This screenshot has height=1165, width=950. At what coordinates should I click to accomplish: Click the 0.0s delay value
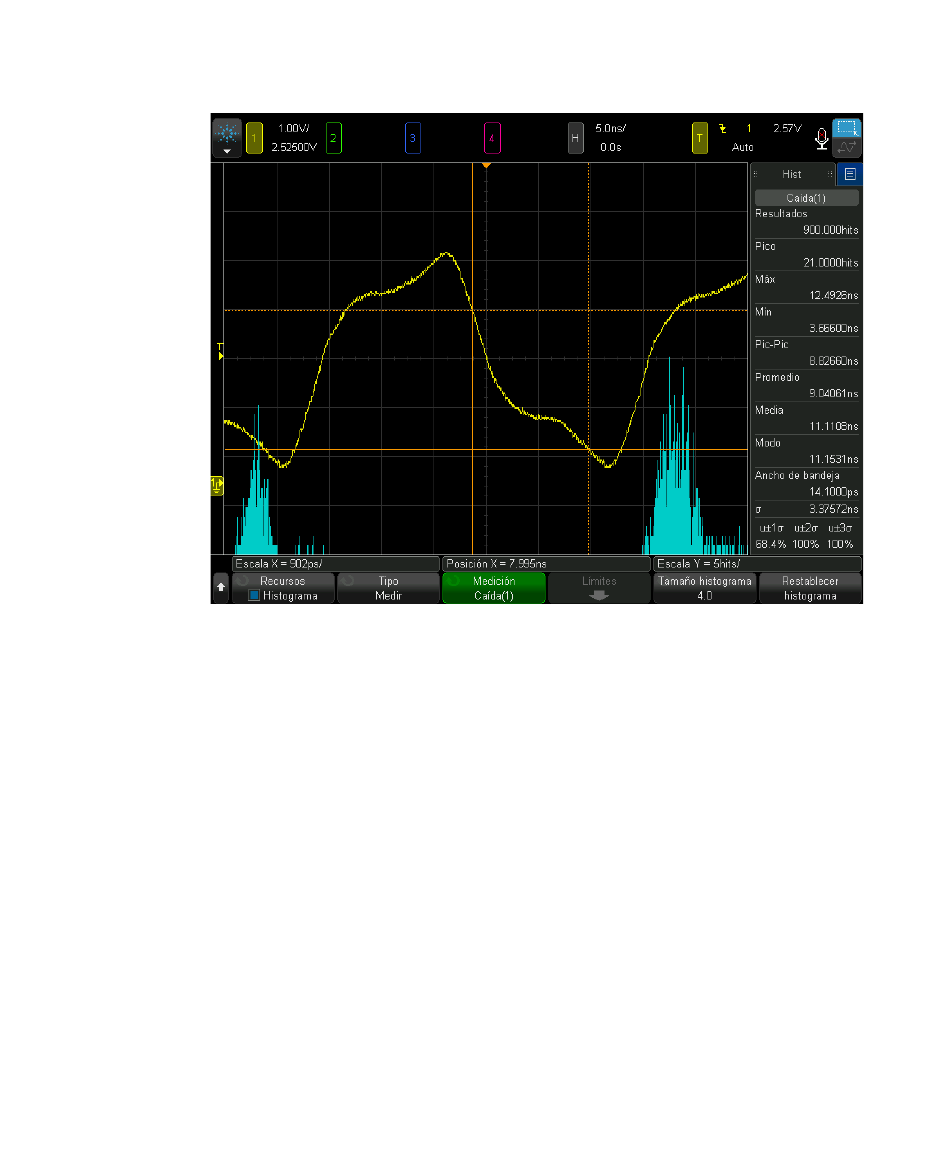[x=611, y=147]
